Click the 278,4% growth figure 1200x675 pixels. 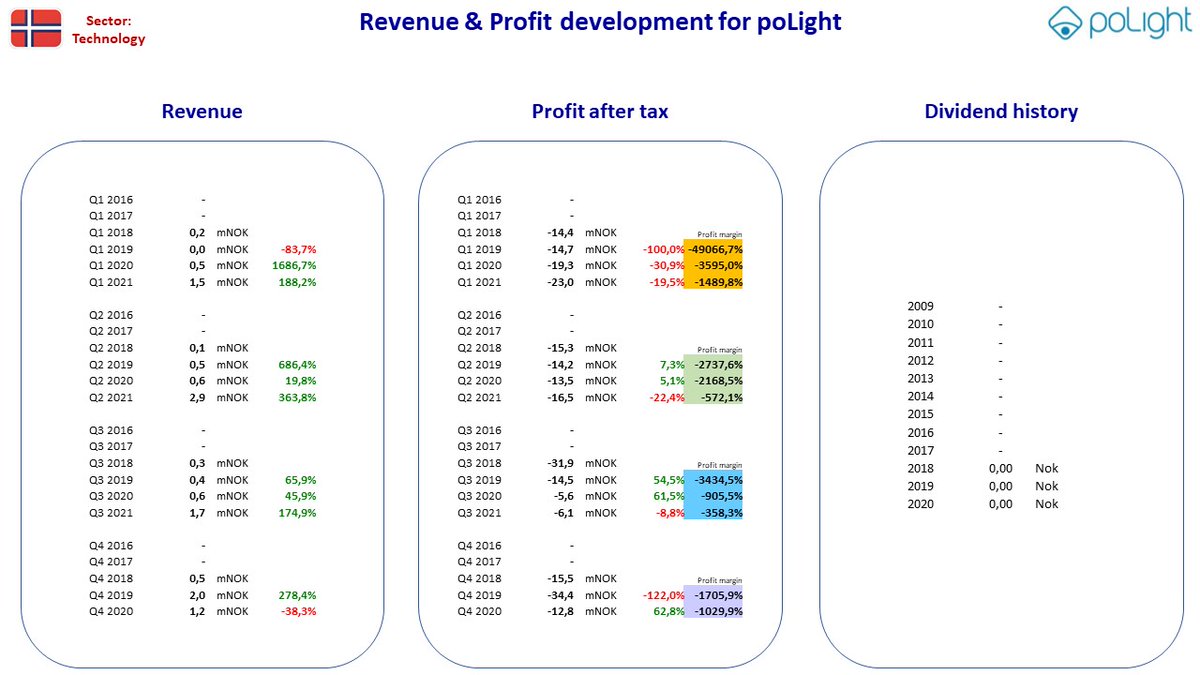298,595
